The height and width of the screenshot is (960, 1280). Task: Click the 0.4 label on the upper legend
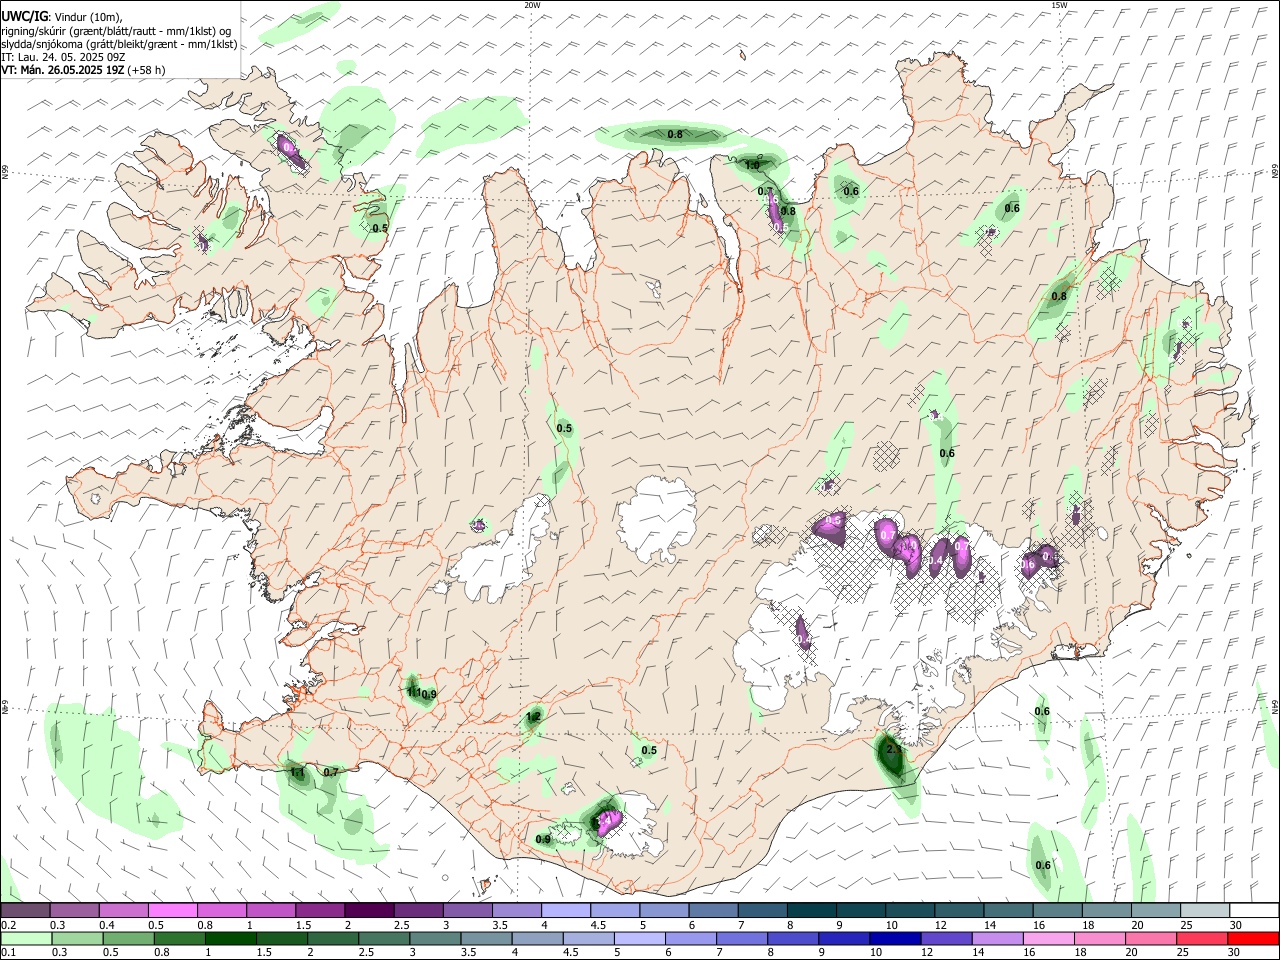coord(107,925)
